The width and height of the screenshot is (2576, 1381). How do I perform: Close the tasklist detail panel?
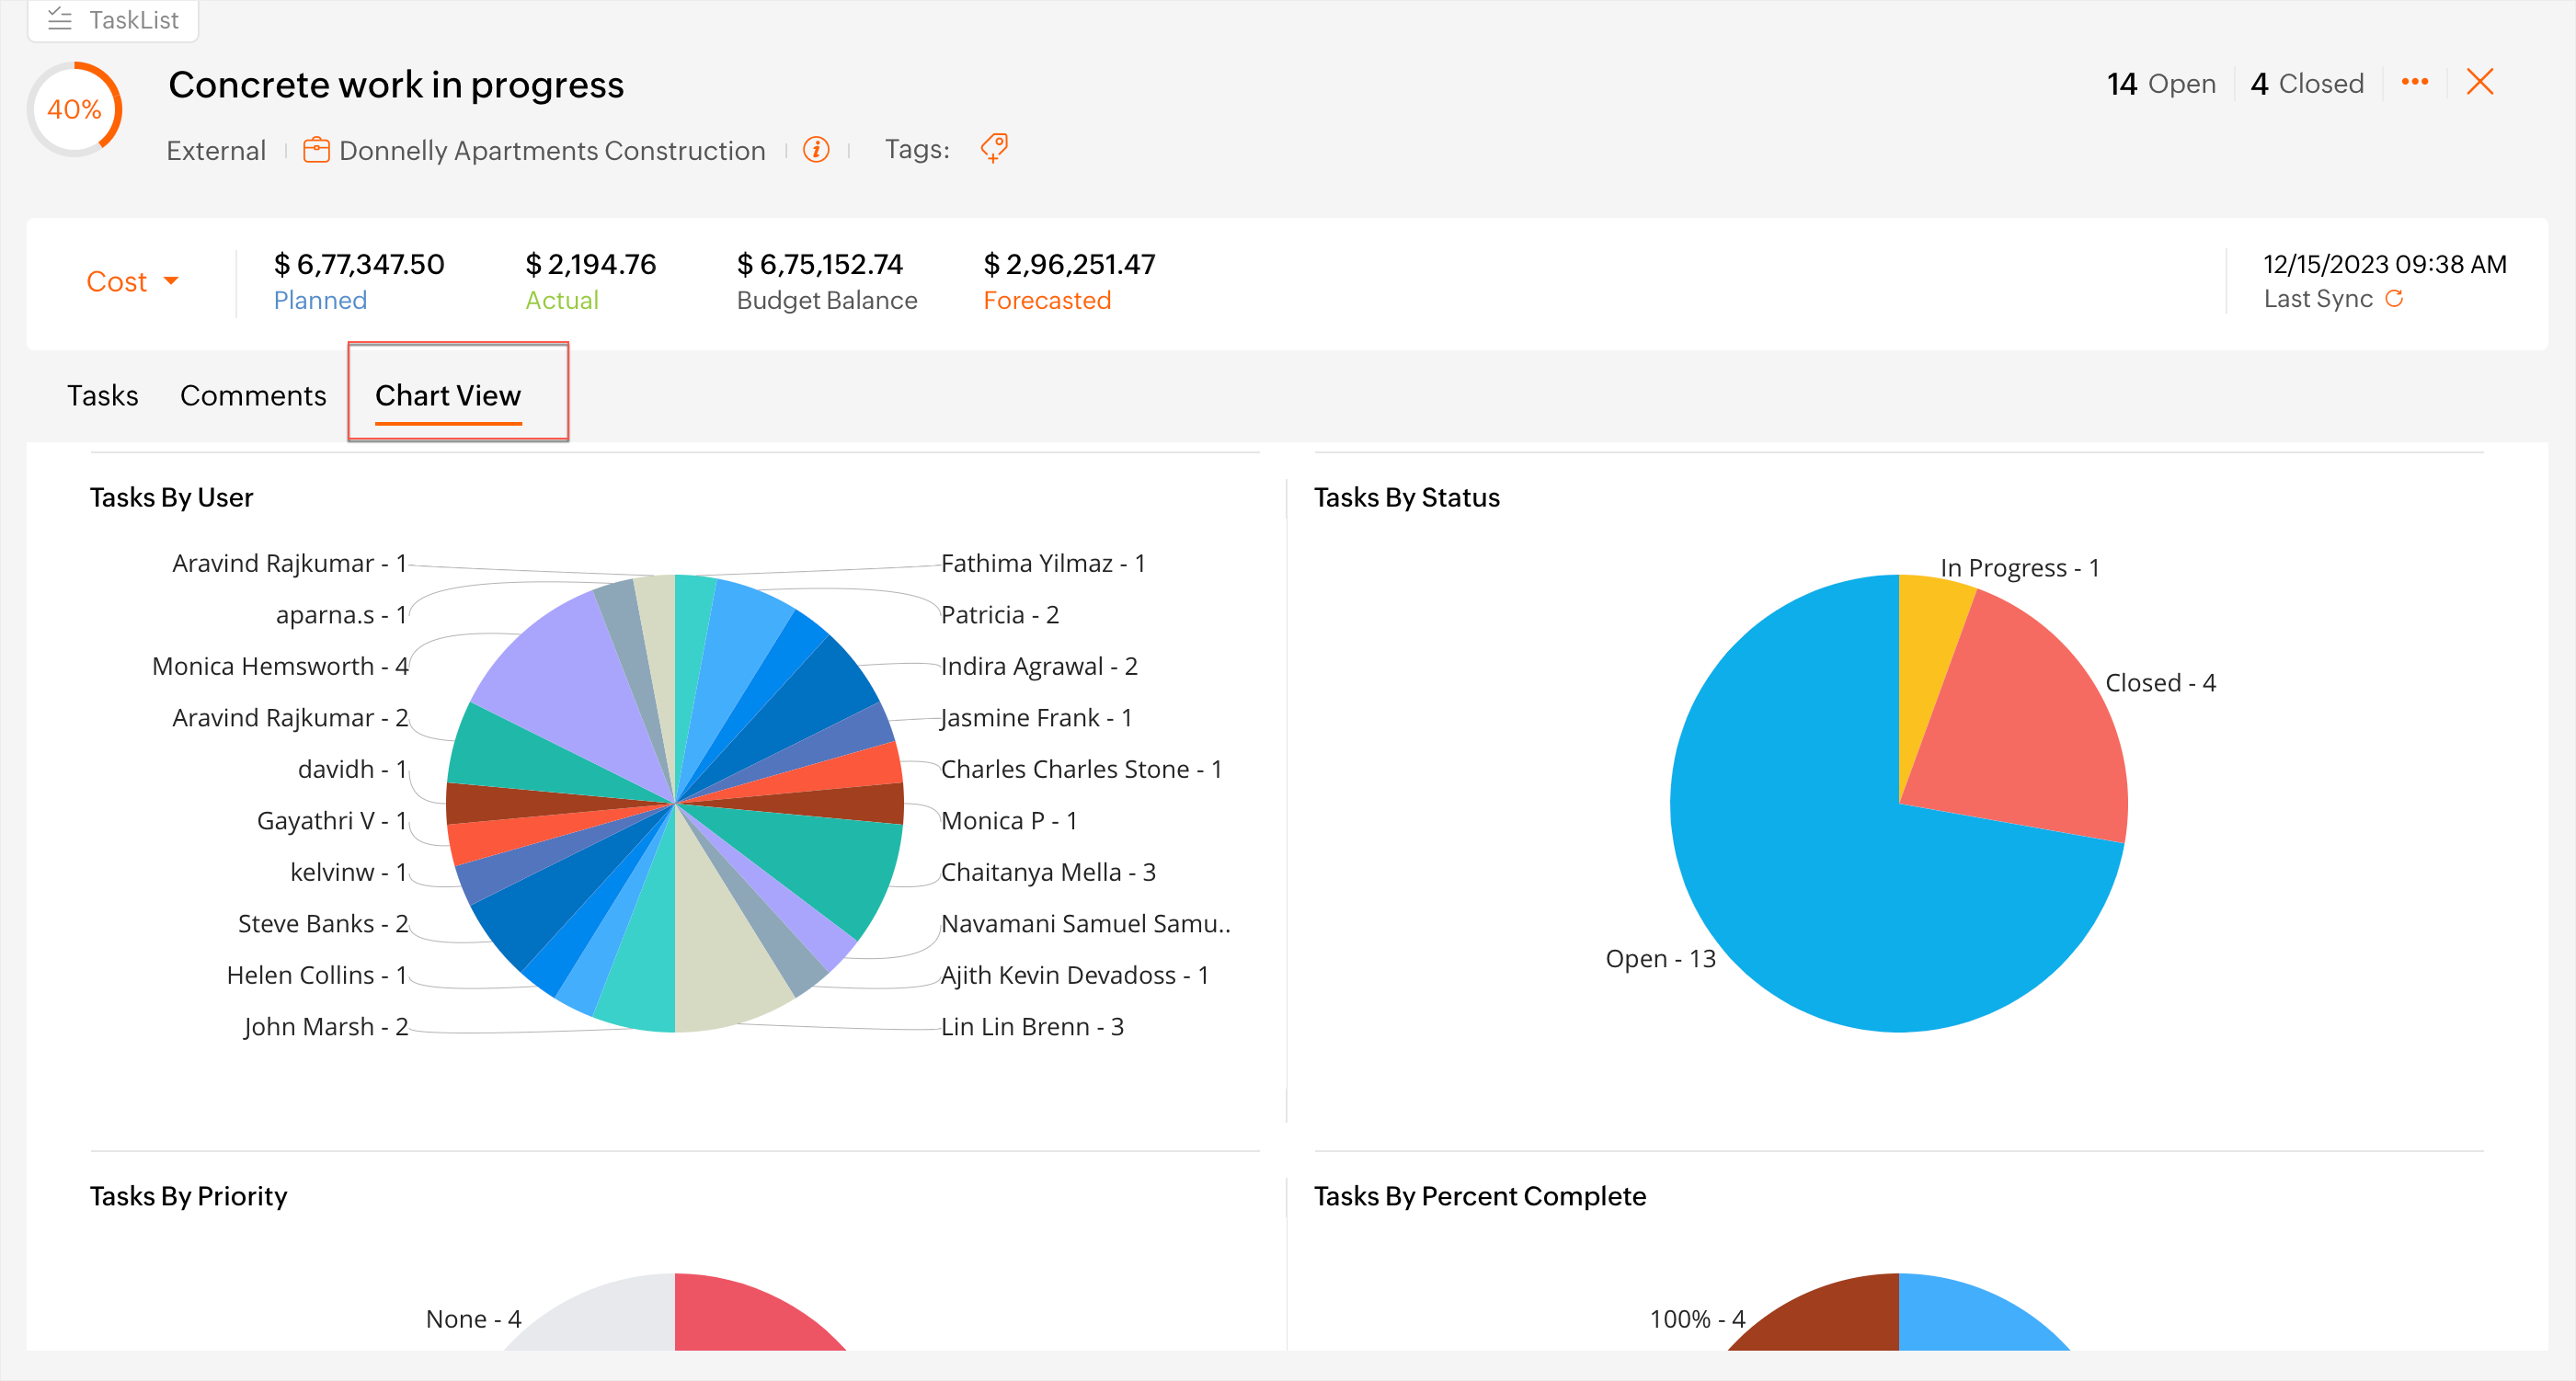[2479, 82]
